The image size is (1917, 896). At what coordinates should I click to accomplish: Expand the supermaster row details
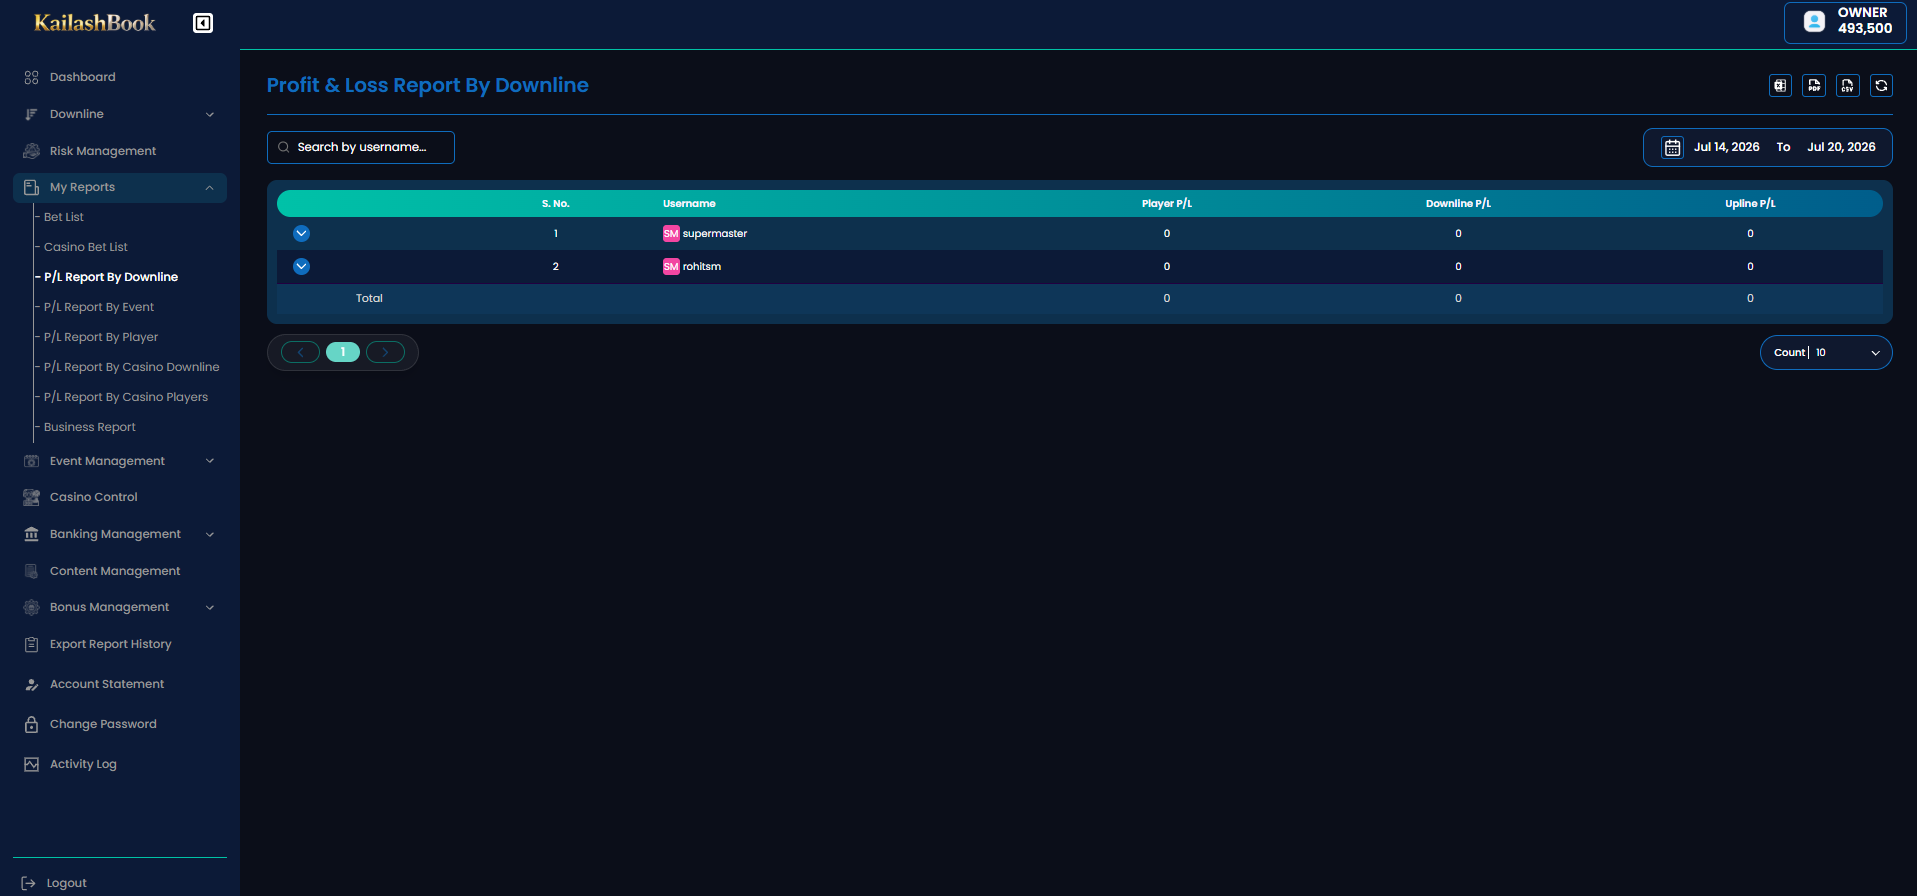point(301,234)
